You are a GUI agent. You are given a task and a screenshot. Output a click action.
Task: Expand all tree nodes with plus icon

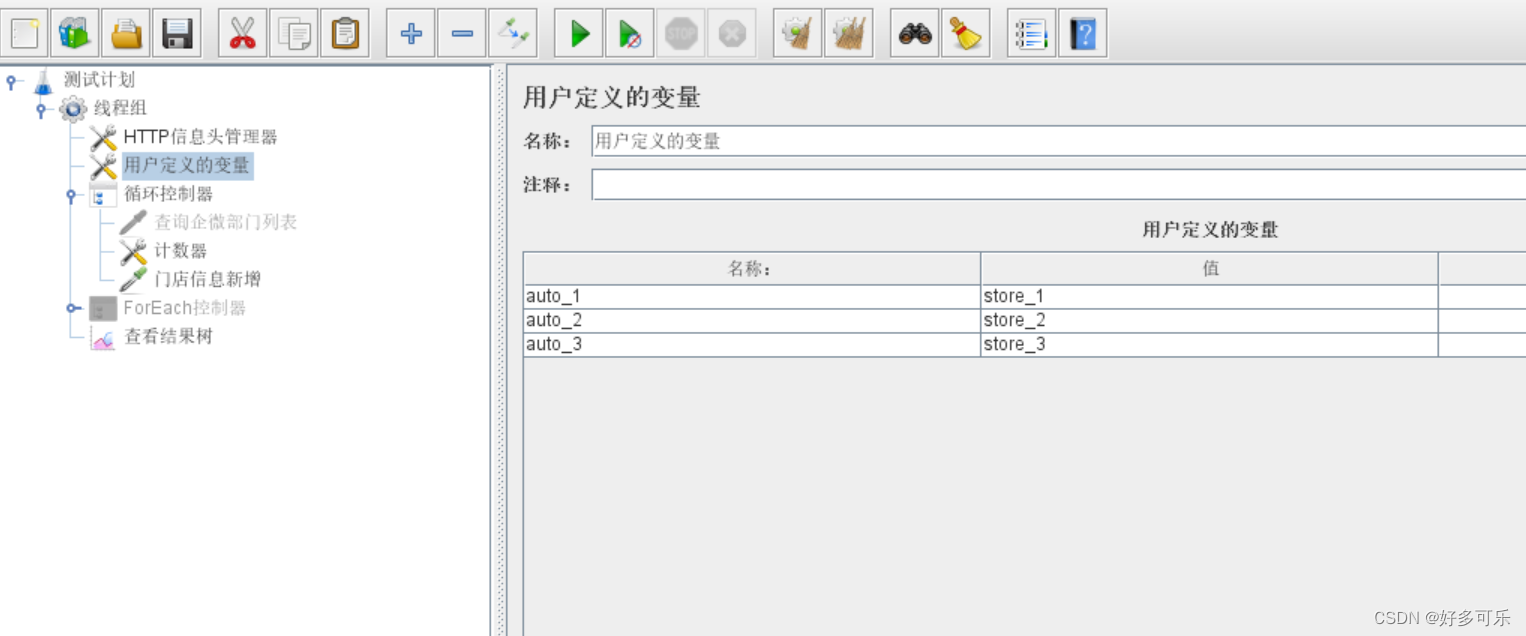click(410, 32)
